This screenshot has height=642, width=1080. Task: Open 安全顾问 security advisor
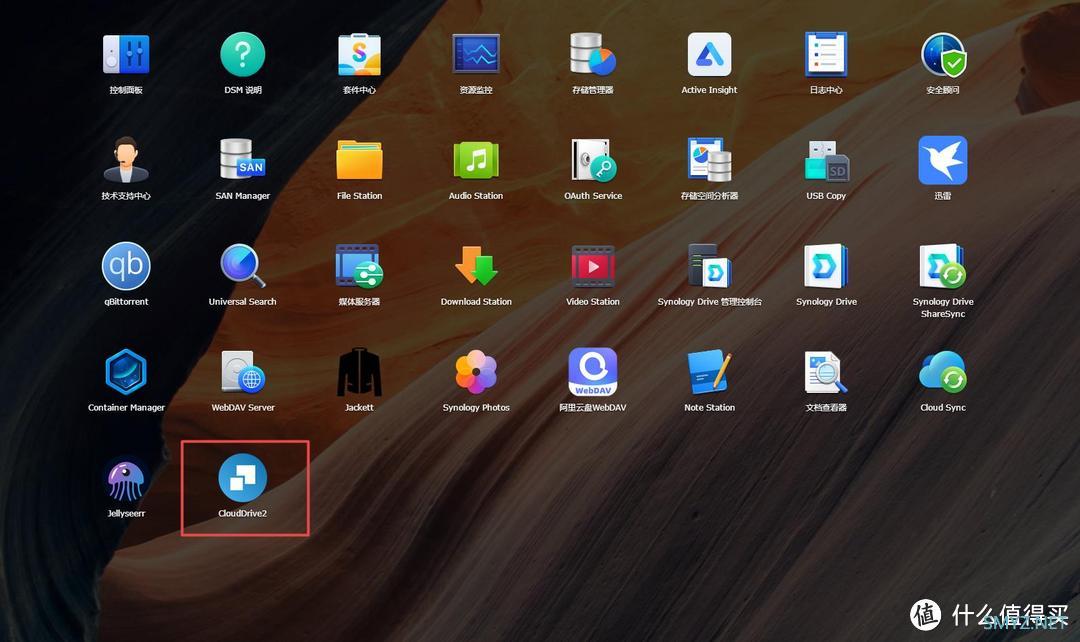tap(943, 54)
